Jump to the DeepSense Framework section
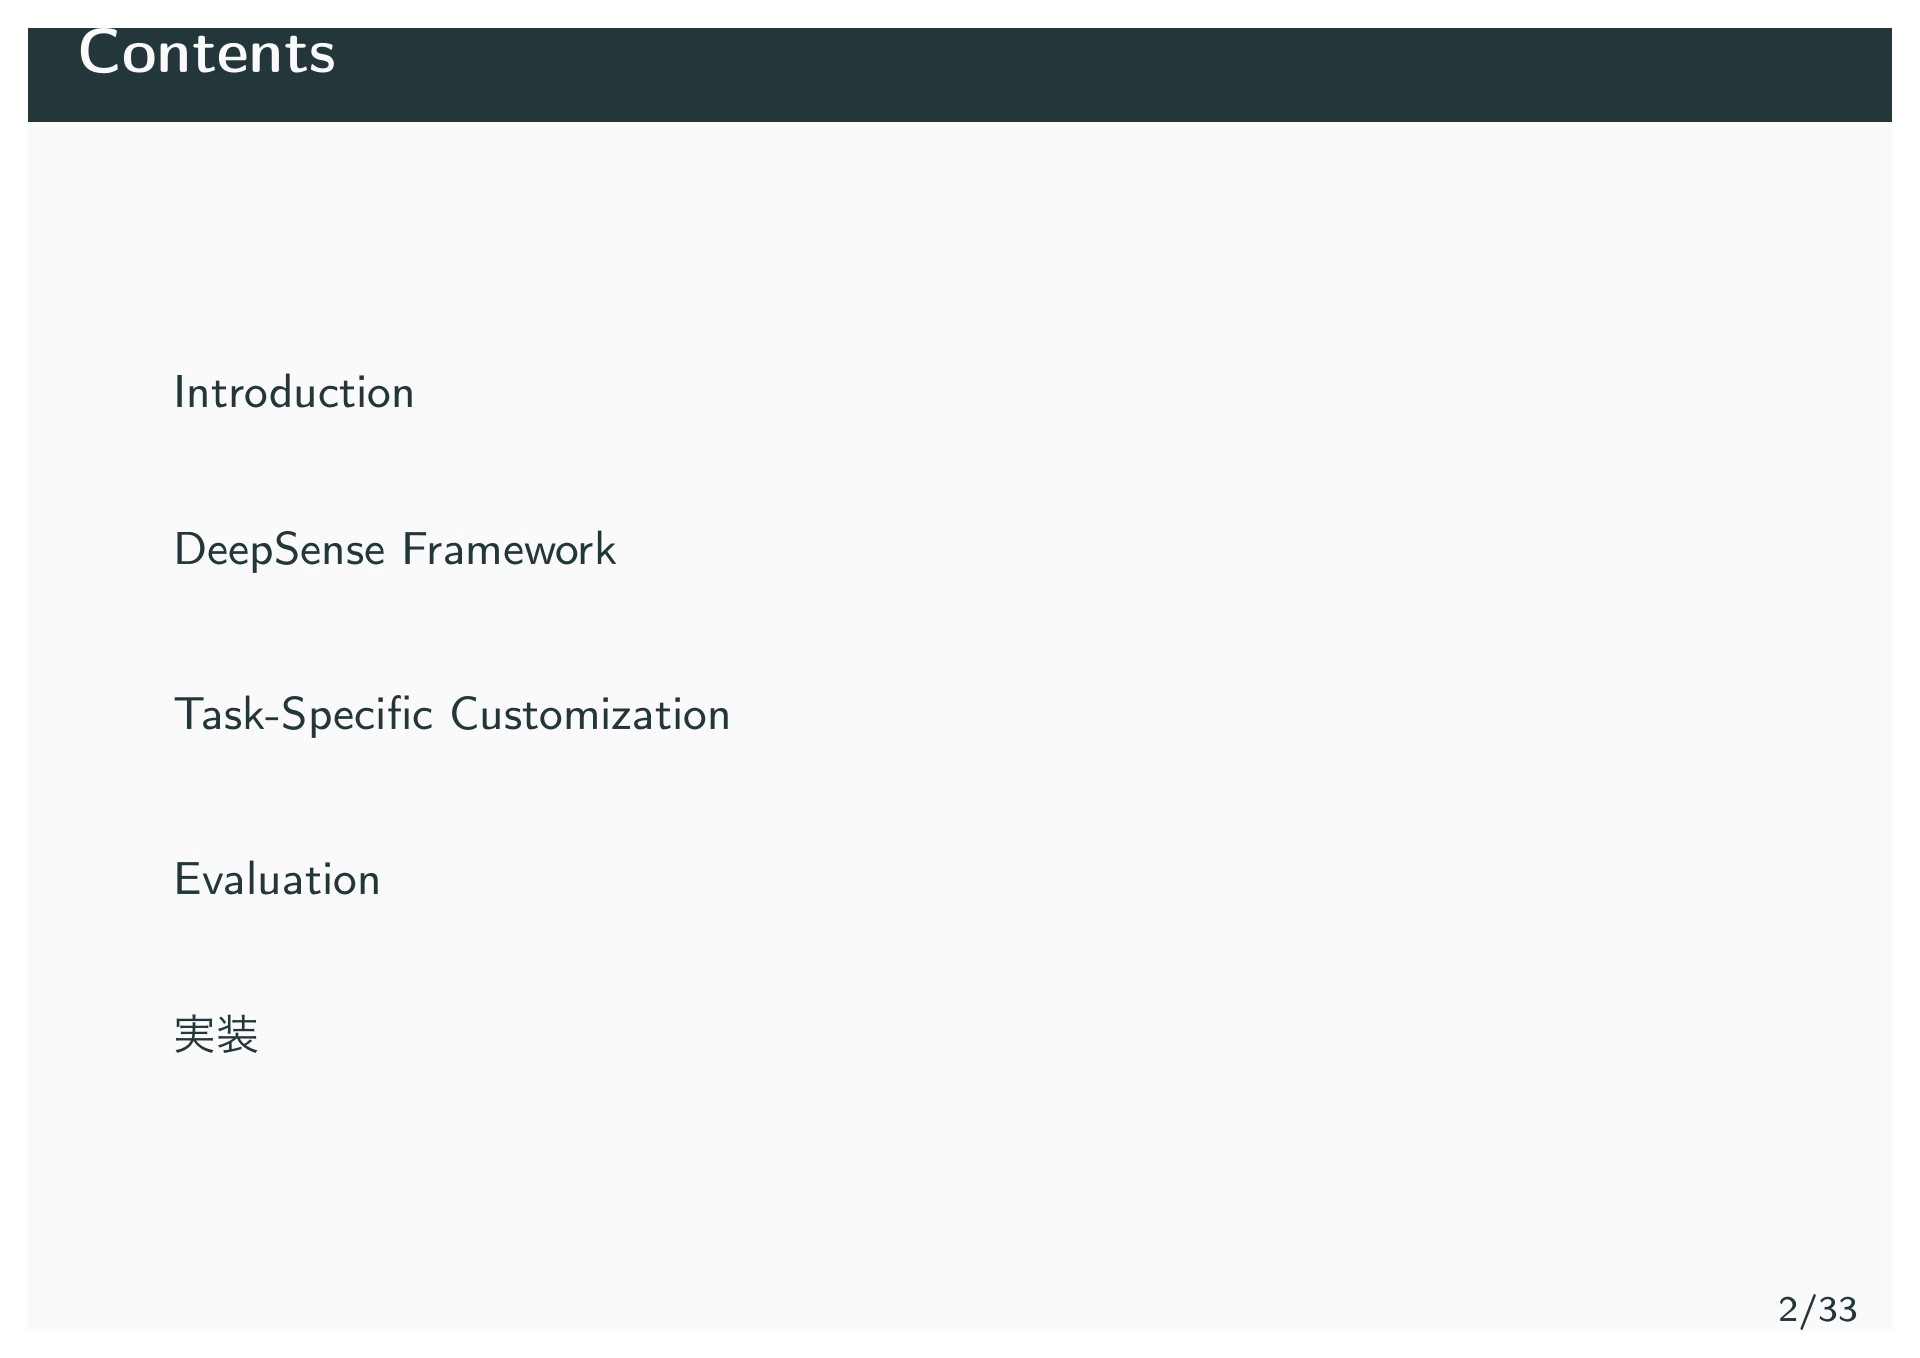The width and height of the screenshot is (1920, 1358). tap(395, 550)
